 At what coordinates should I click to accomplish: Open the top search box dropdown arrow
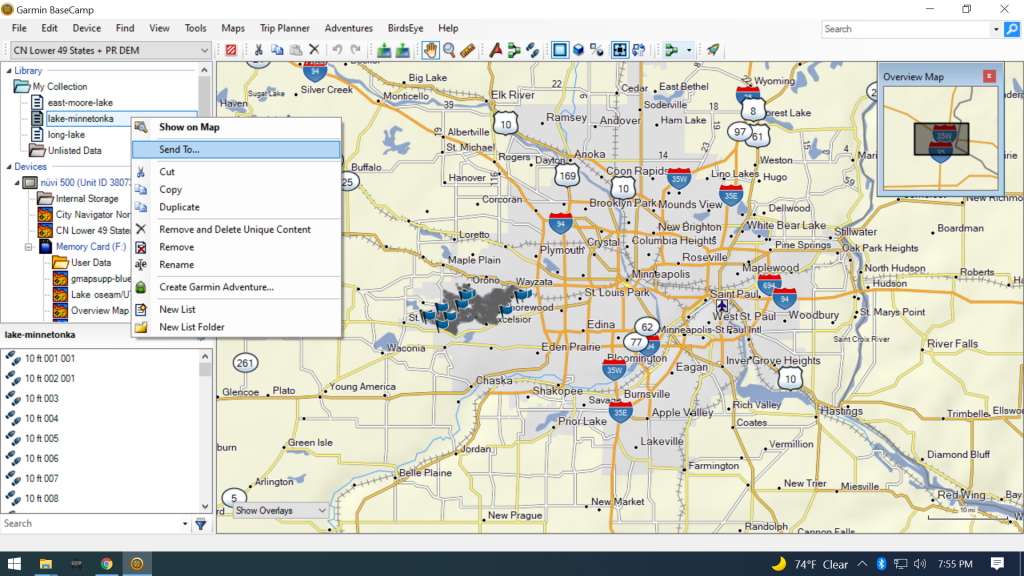996,29
